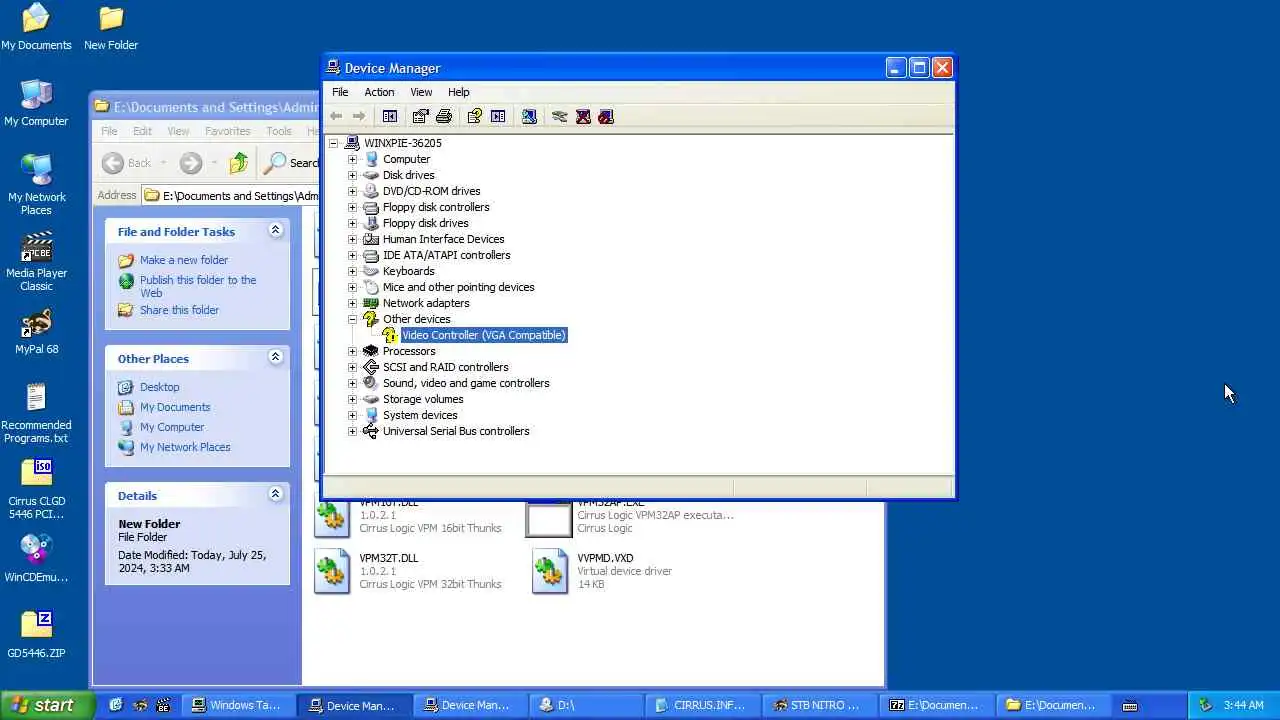Open Properties via the Device Manager toolbar icon
Image resolution: width=1280 pixels, height=720 pixels.
pos(421,116)
